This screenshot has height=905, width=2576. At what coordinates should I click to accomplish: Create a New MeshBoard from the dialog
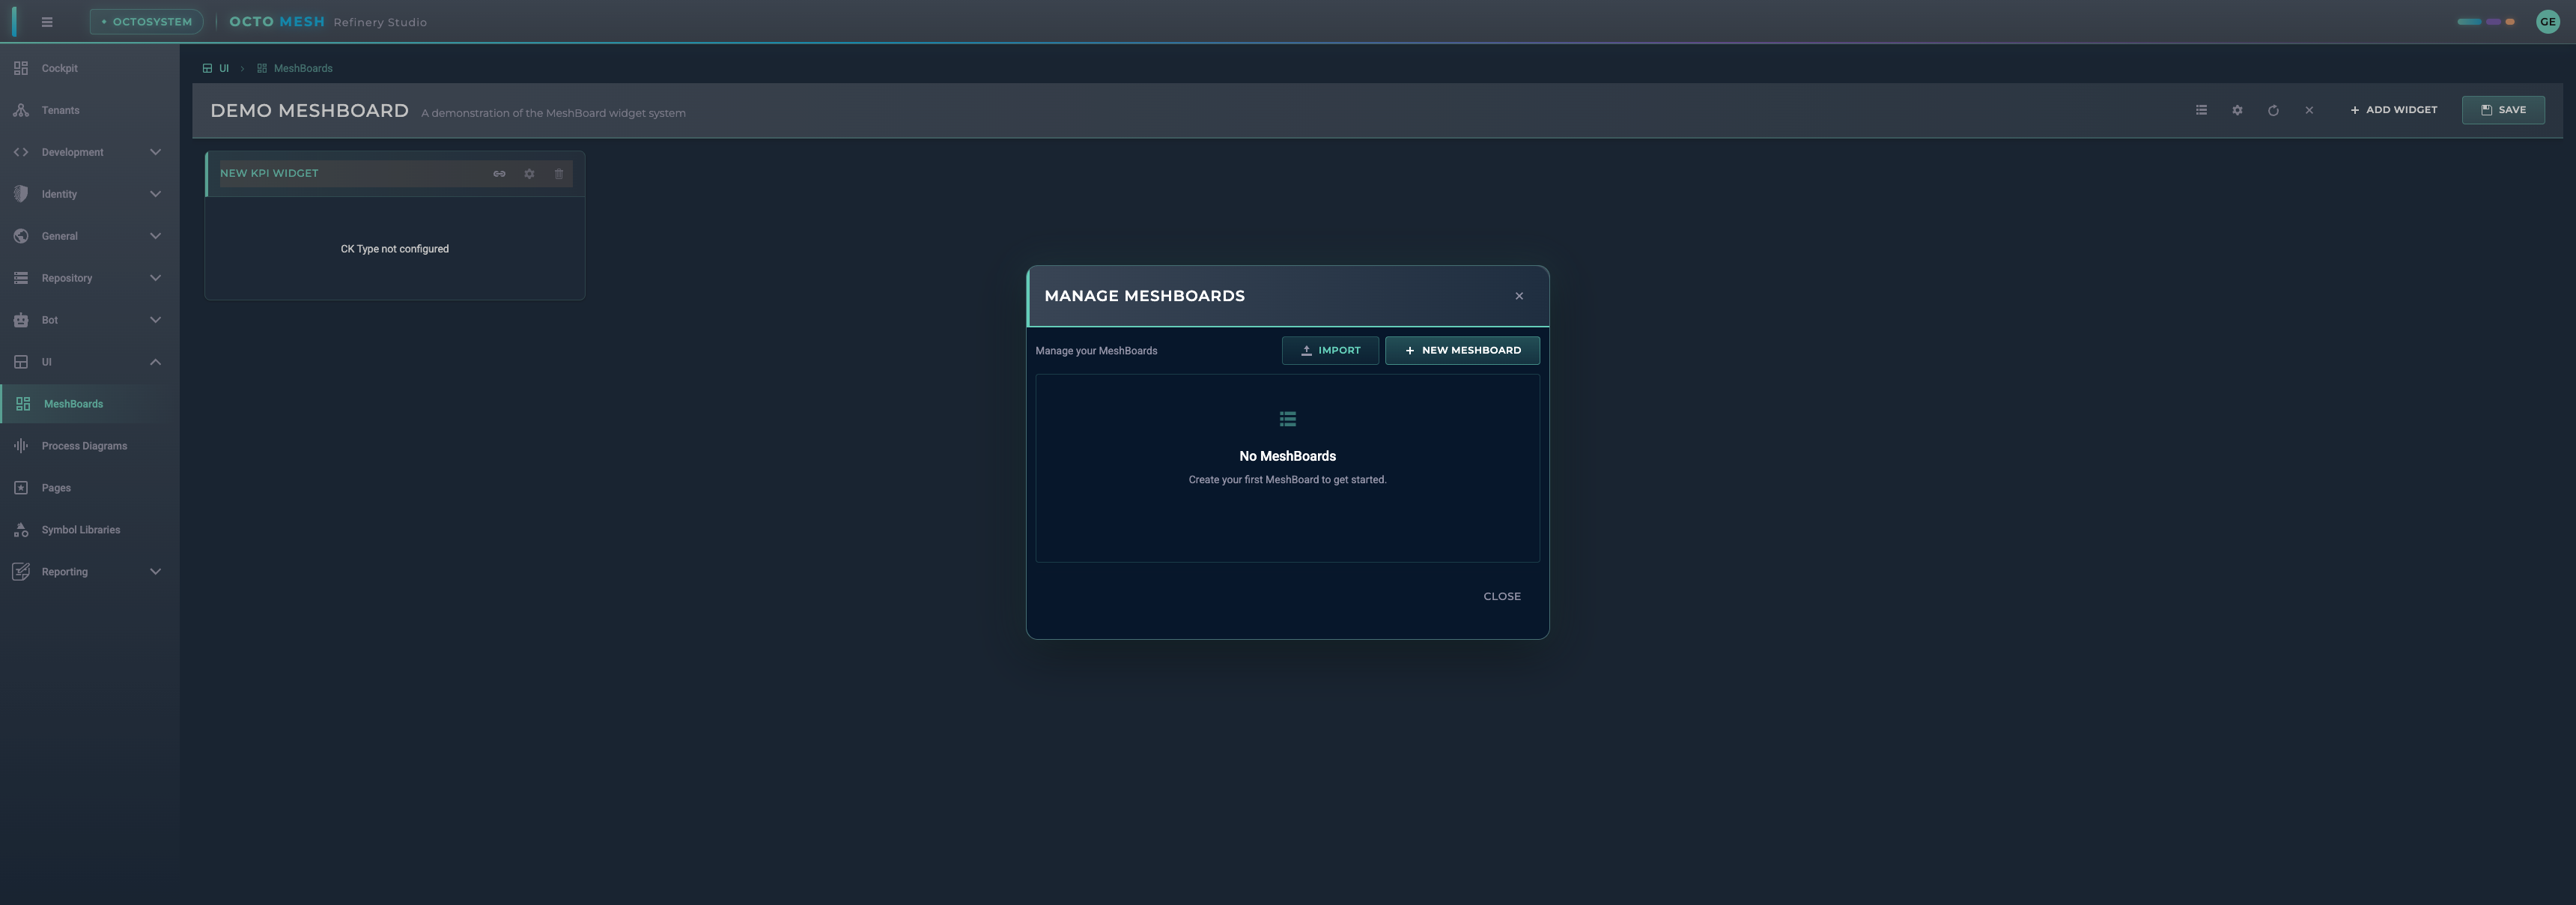(1462, 350)
